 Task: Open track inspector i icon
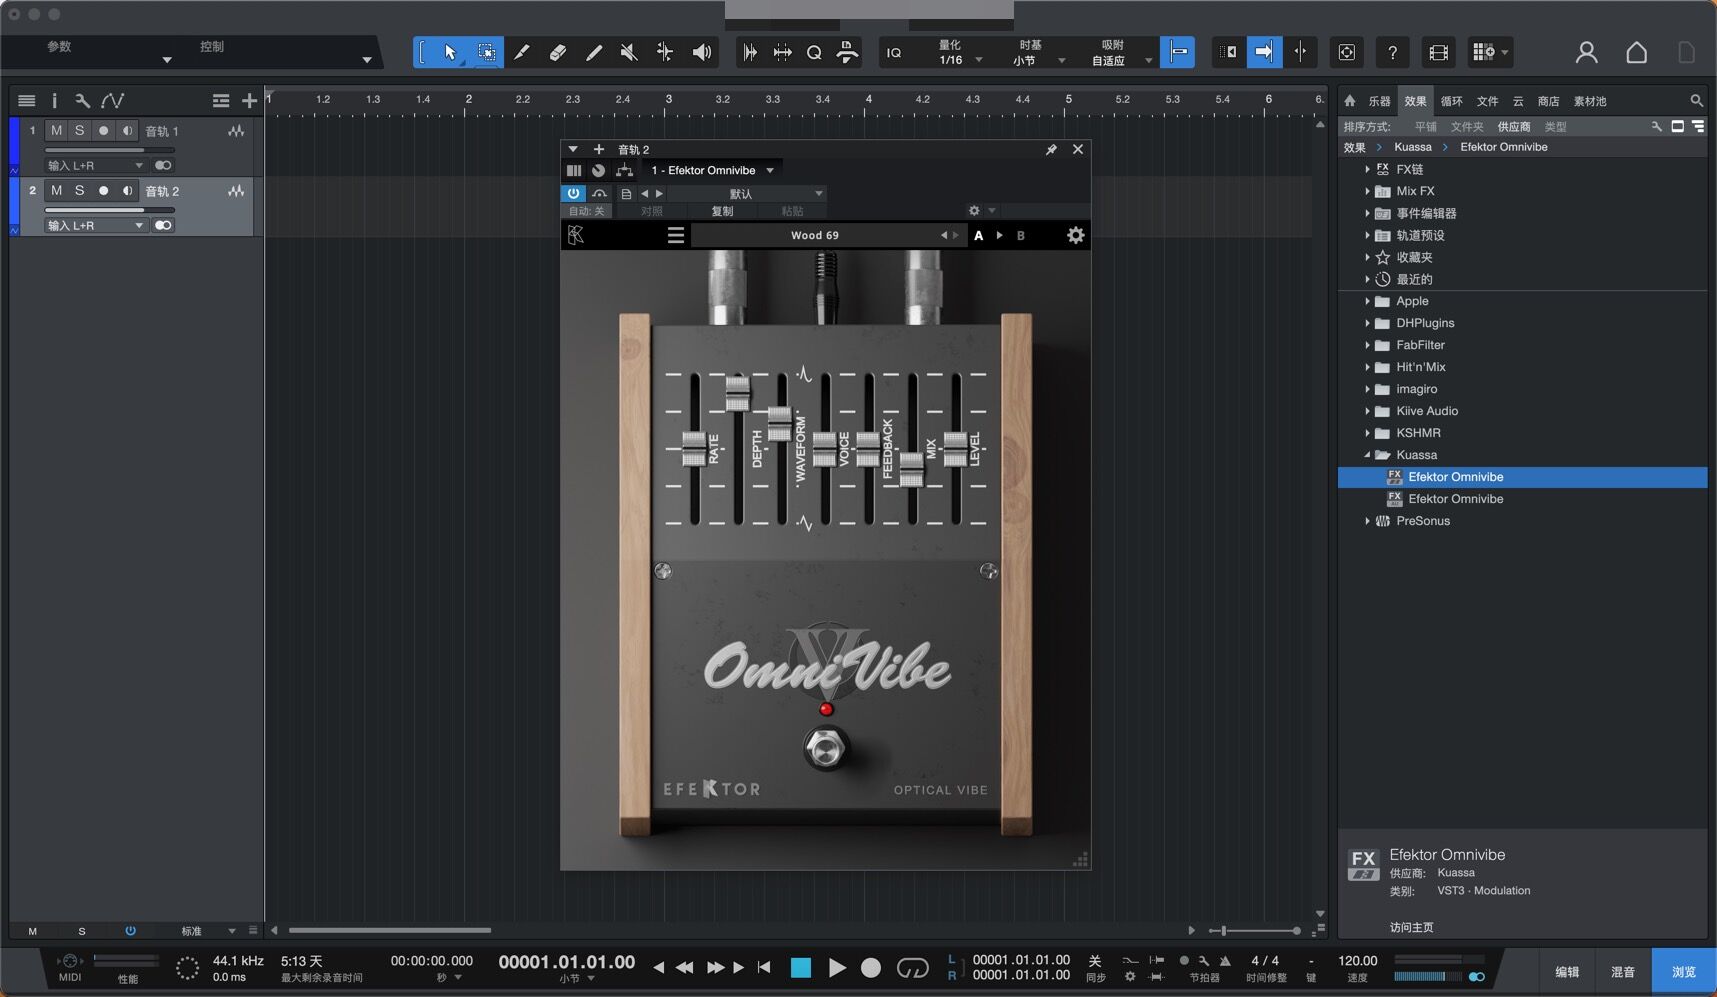(54, 100)
